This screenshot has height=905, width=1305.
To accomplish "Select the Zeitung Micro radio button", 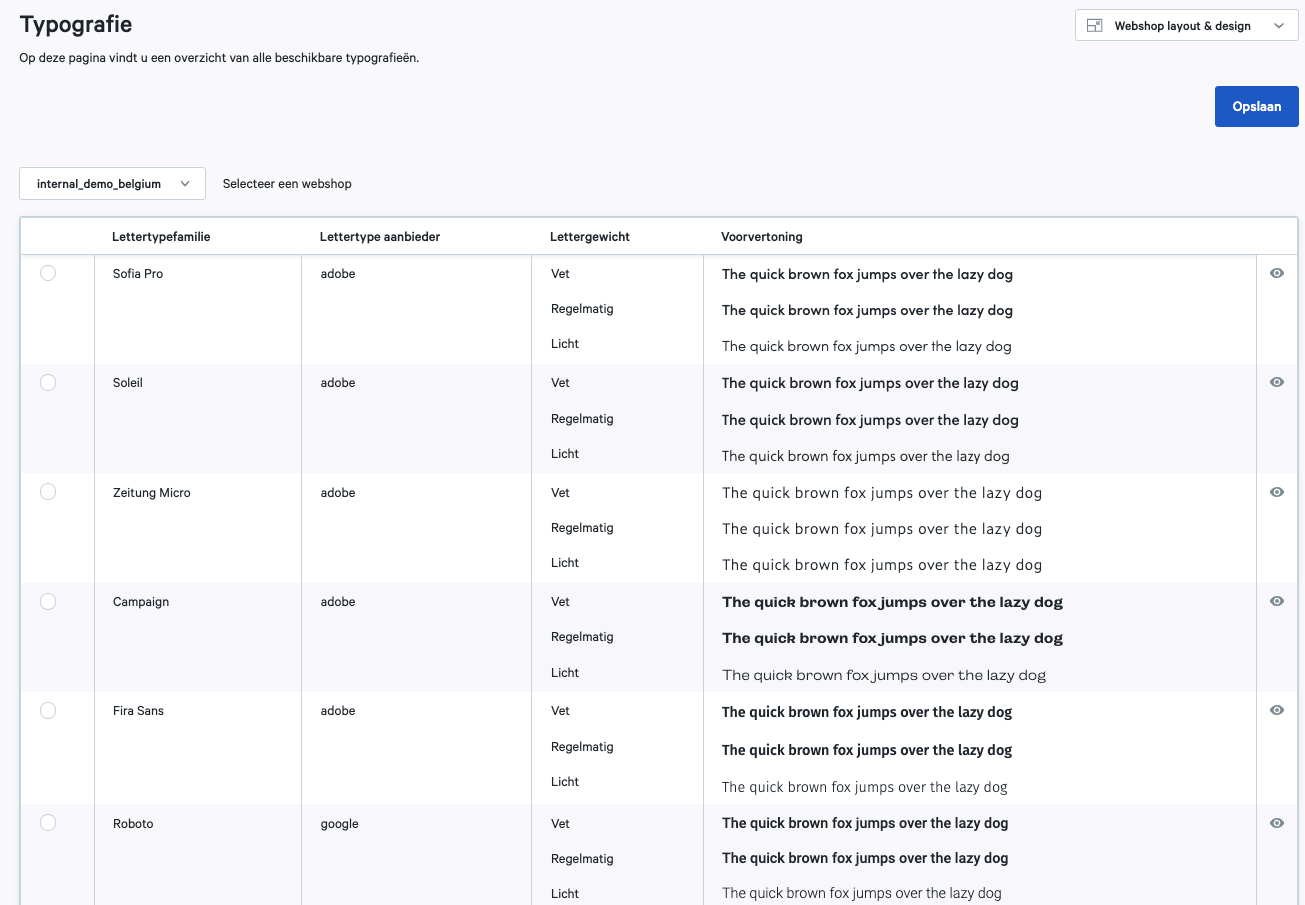I will pos(48,492).
